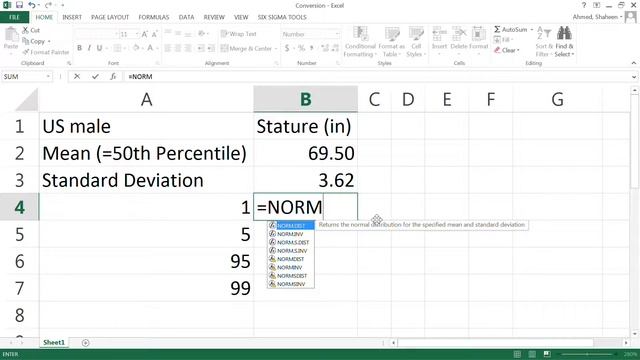Screen dimensions: 640x360
Task: Toggle Underline formatting
Action: [99, 48]
